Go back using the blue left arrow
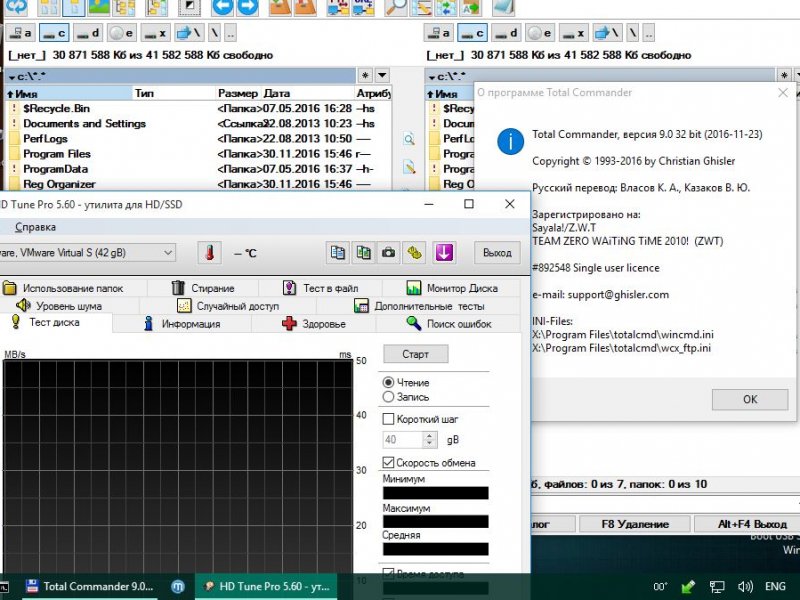800x600 pixels. (x=223, y=7)
